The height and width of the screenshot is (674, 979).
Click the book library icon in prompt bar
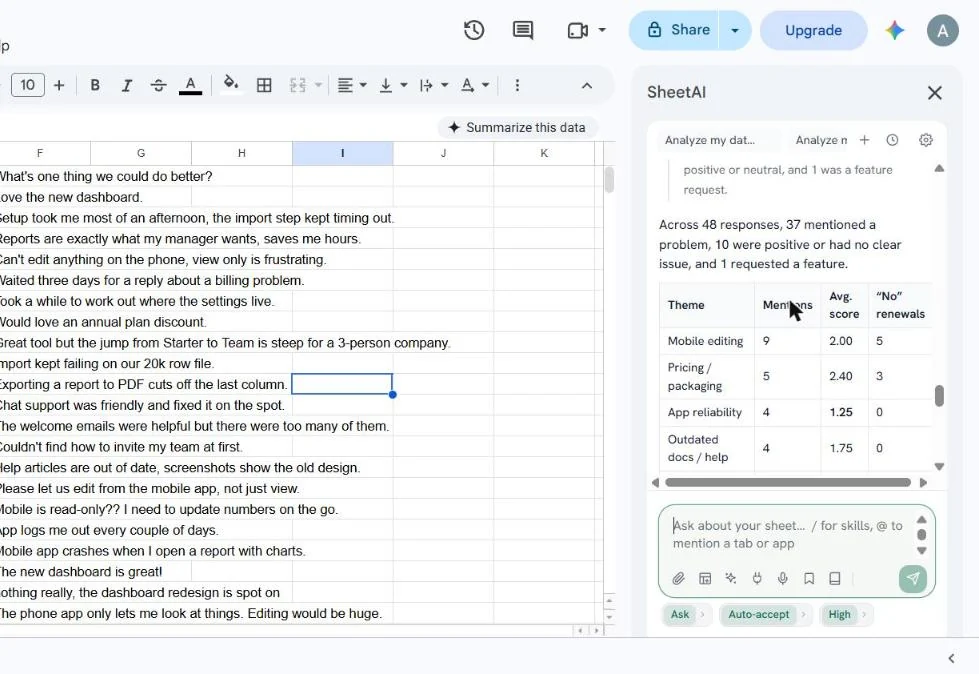(x=835, y=579)
